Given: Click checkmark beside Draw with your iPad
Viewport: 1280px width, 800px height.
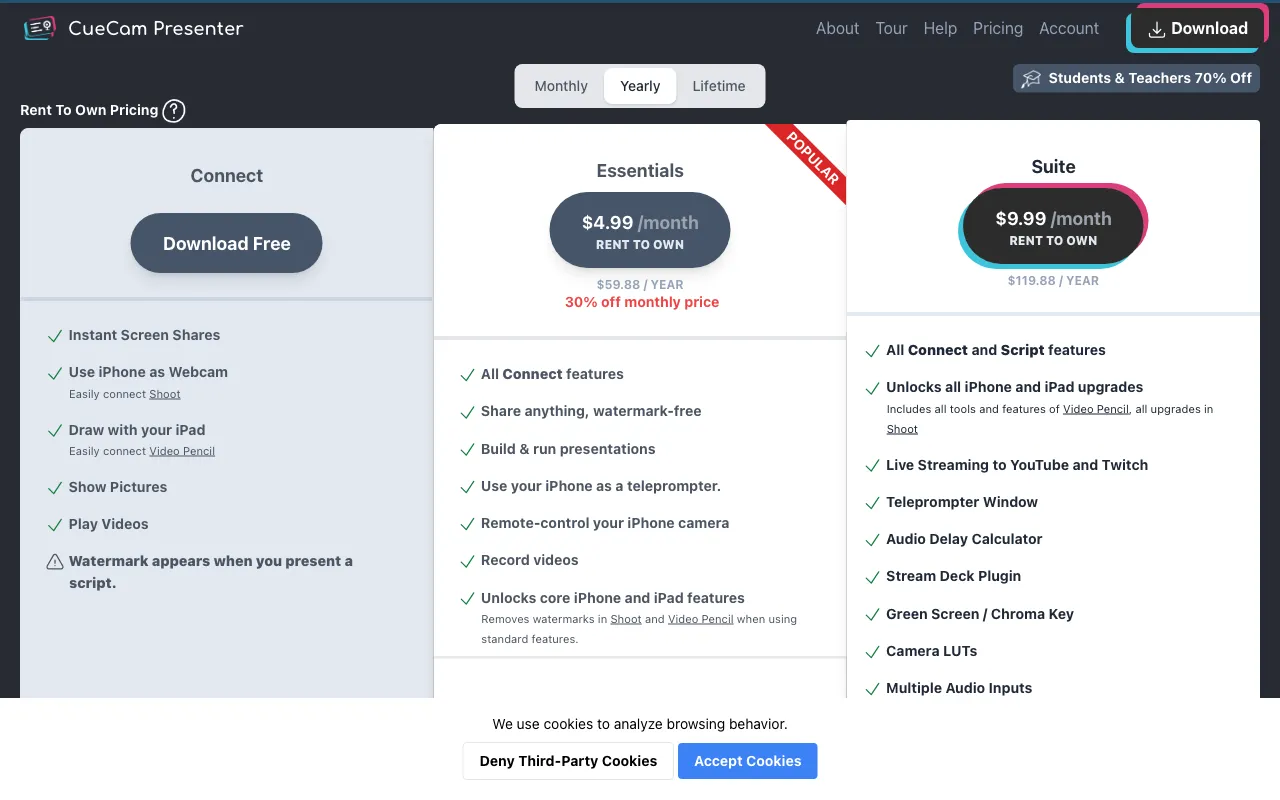Looking at the screenshot, I should point(55,431).
